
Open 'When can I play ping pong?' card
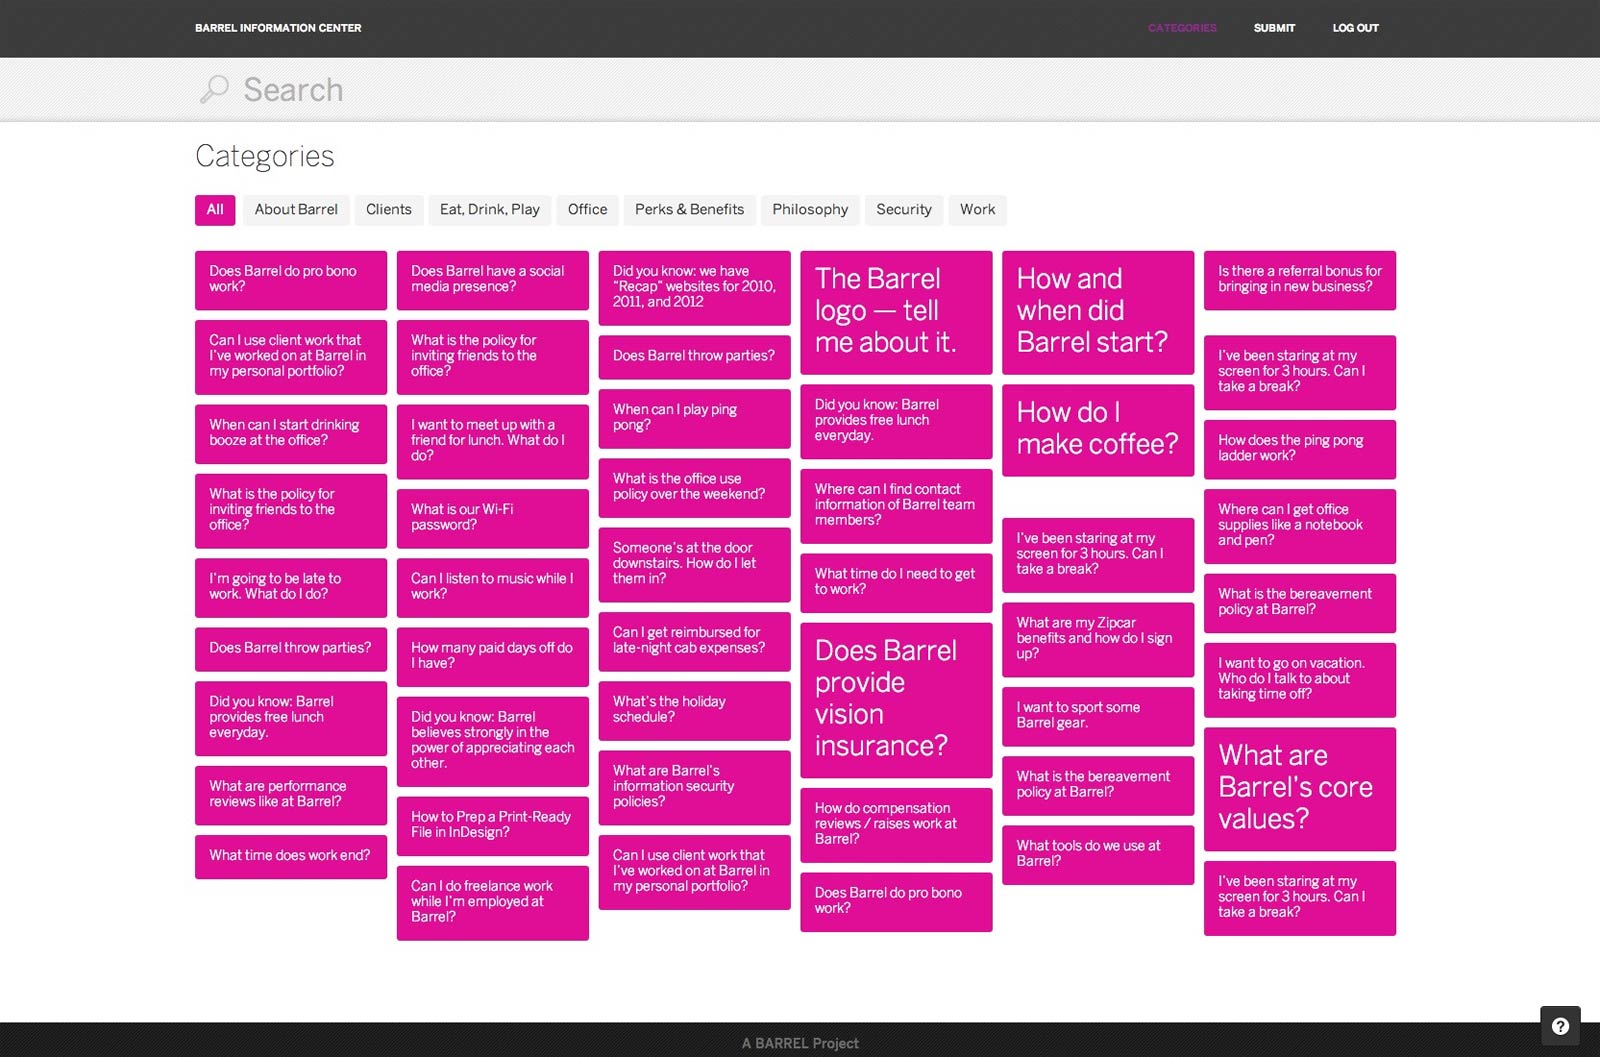pos(695,418)
